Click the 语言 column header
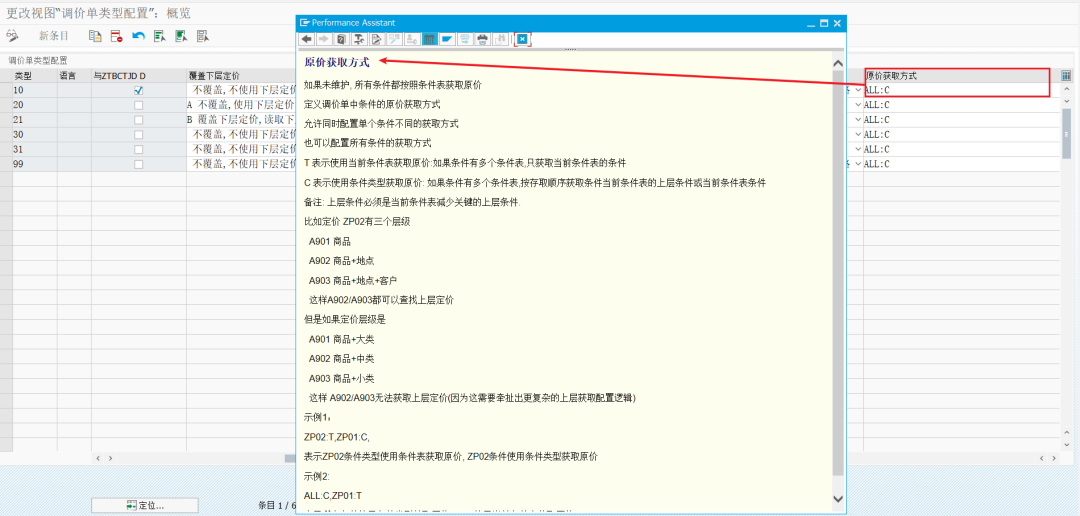The image size is (1080, 516). (74, 76)
